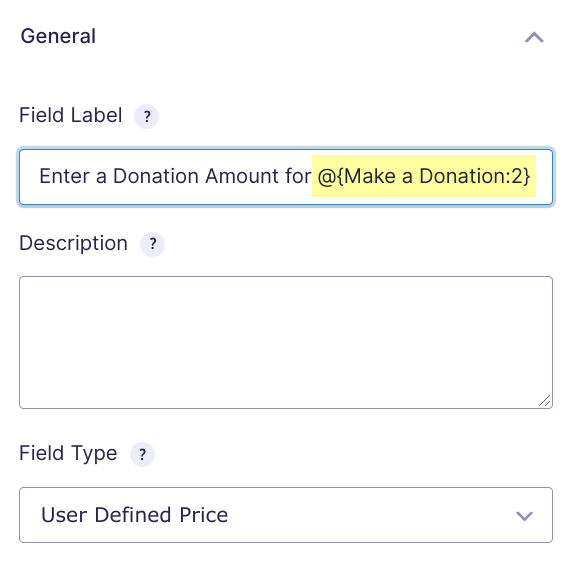
Task: Click the Description caption text
Action: [73, 243]
